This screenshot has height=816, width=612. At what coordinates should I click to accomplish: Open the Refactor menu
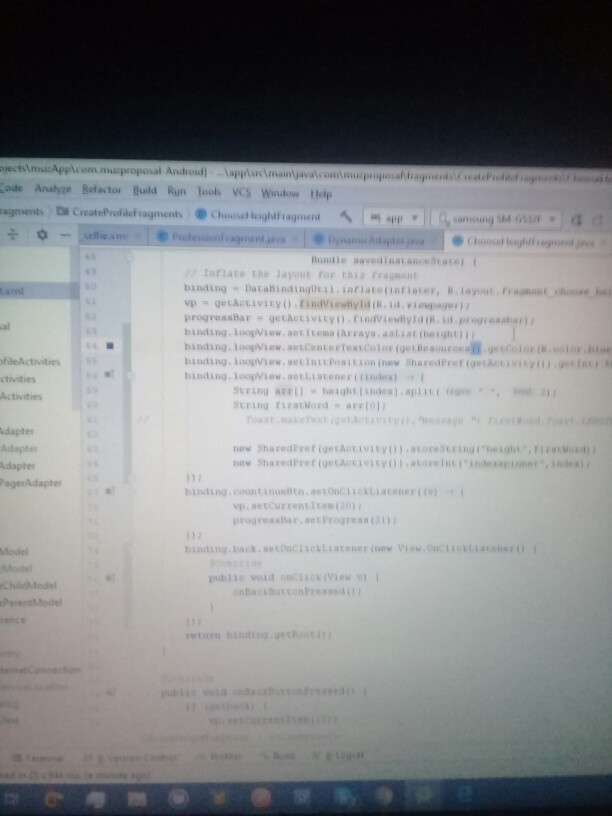(101, 190)
